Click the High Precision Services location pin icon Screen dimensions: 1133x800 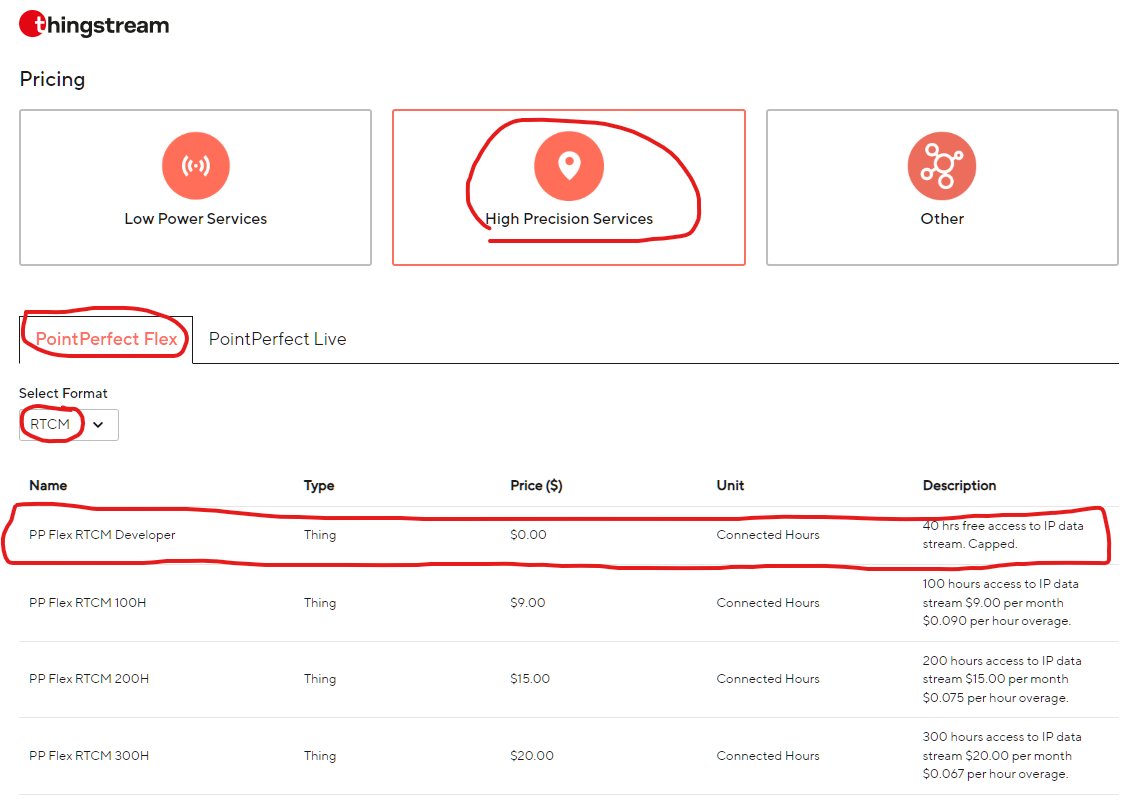[x=568, y=165]
